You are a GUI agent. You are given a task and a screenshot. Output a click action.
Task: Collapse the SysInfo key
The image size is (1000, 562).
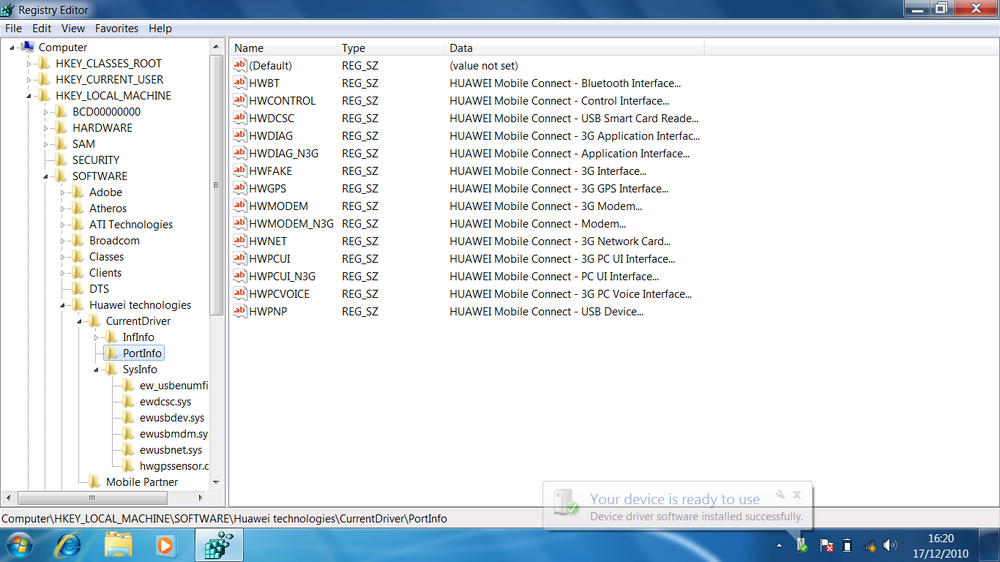point(96,369)
